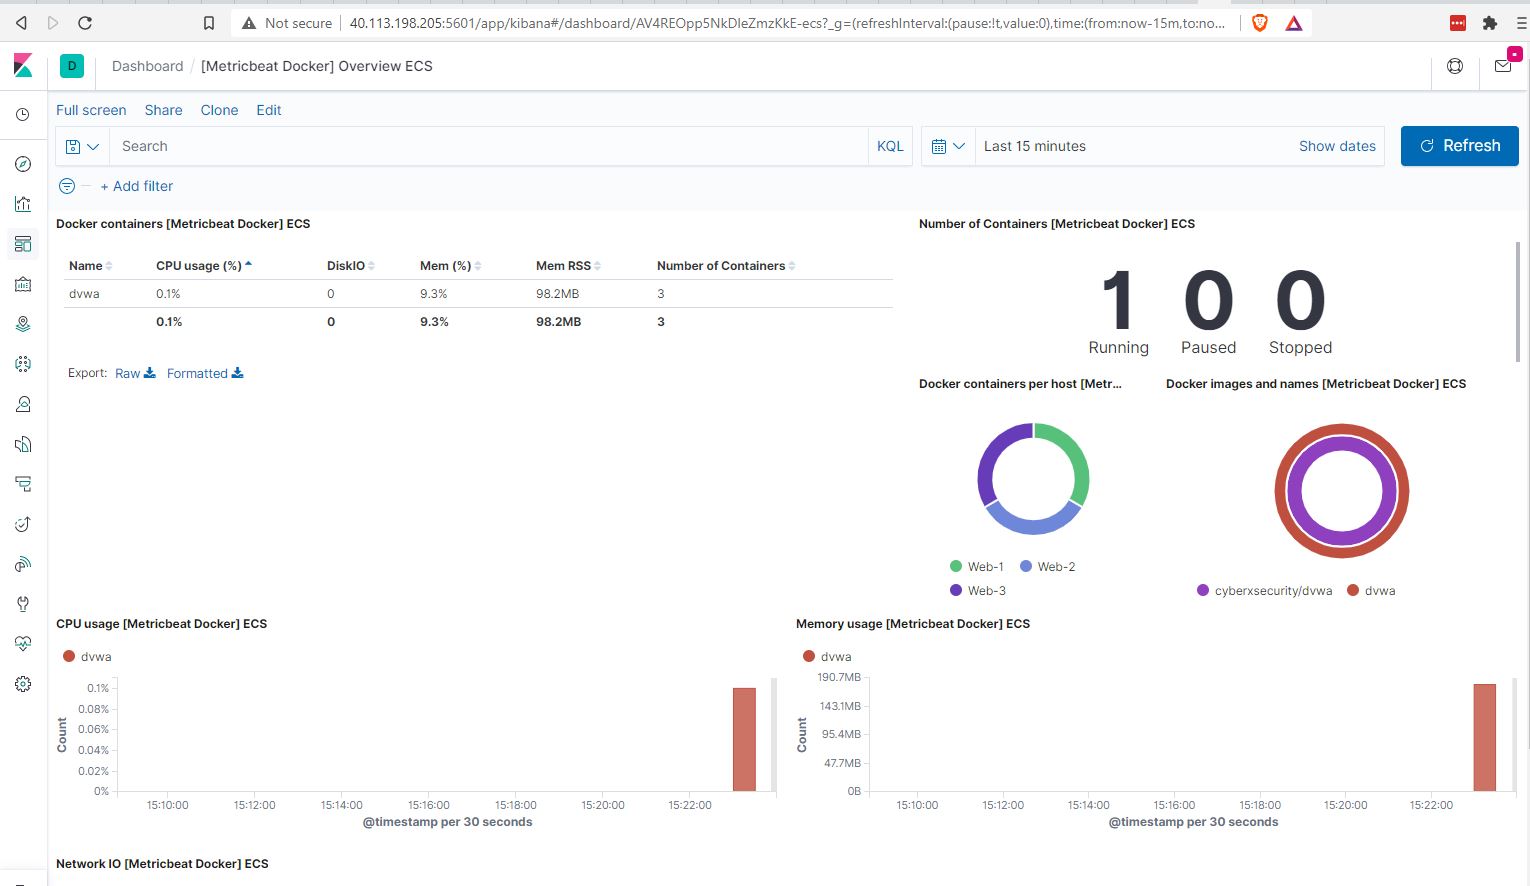1530x886 pixels.
Task: Toggle dvwa legend in Memory usage chart
Action: (827, 656)
